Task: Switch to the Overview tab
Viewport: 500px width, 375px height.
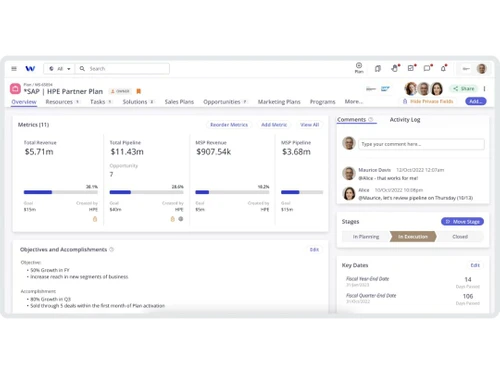Action: (24, 102)
